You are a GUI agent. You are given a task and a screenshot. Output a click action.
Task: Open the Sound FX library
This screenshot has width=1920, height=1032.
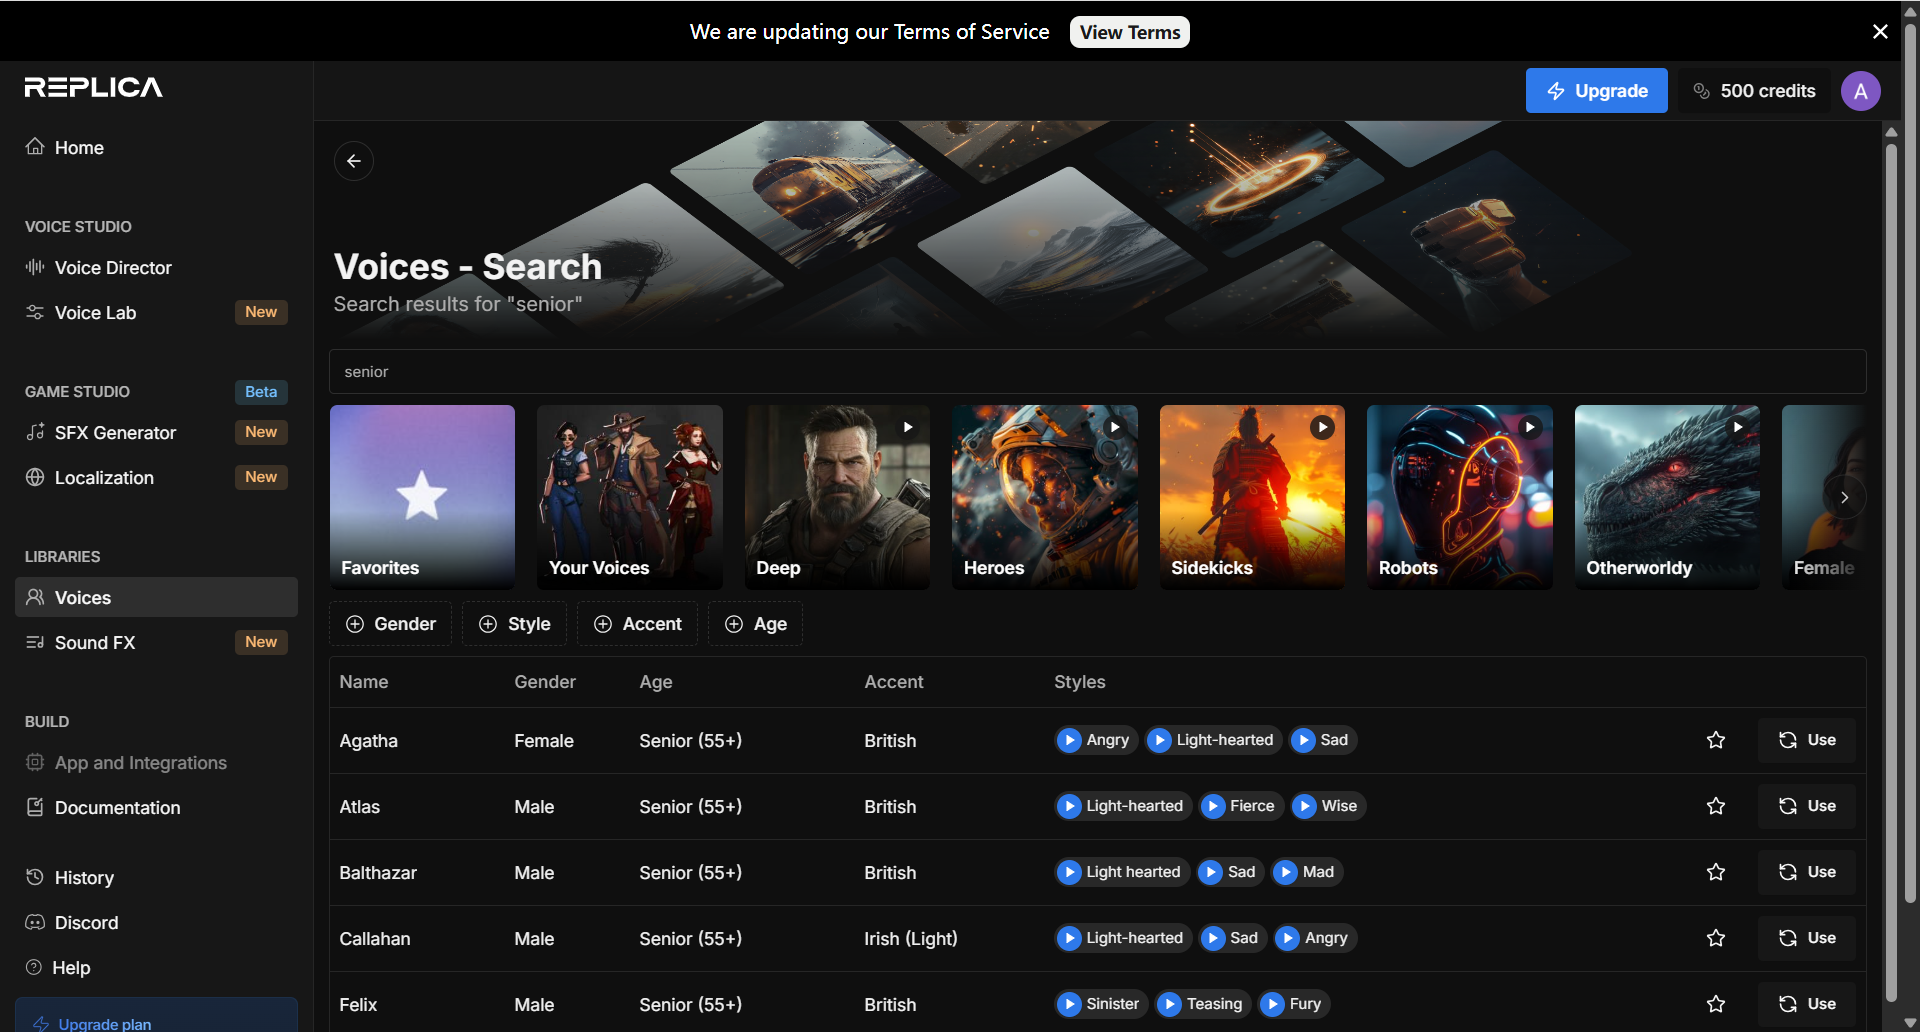pos(156,642)
